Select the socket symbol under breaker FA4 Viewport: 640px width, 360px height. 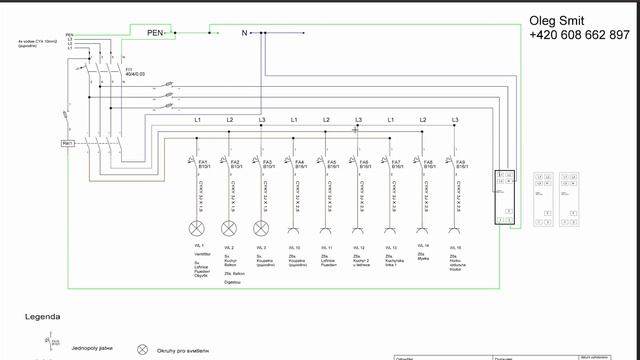coord(293,231)
